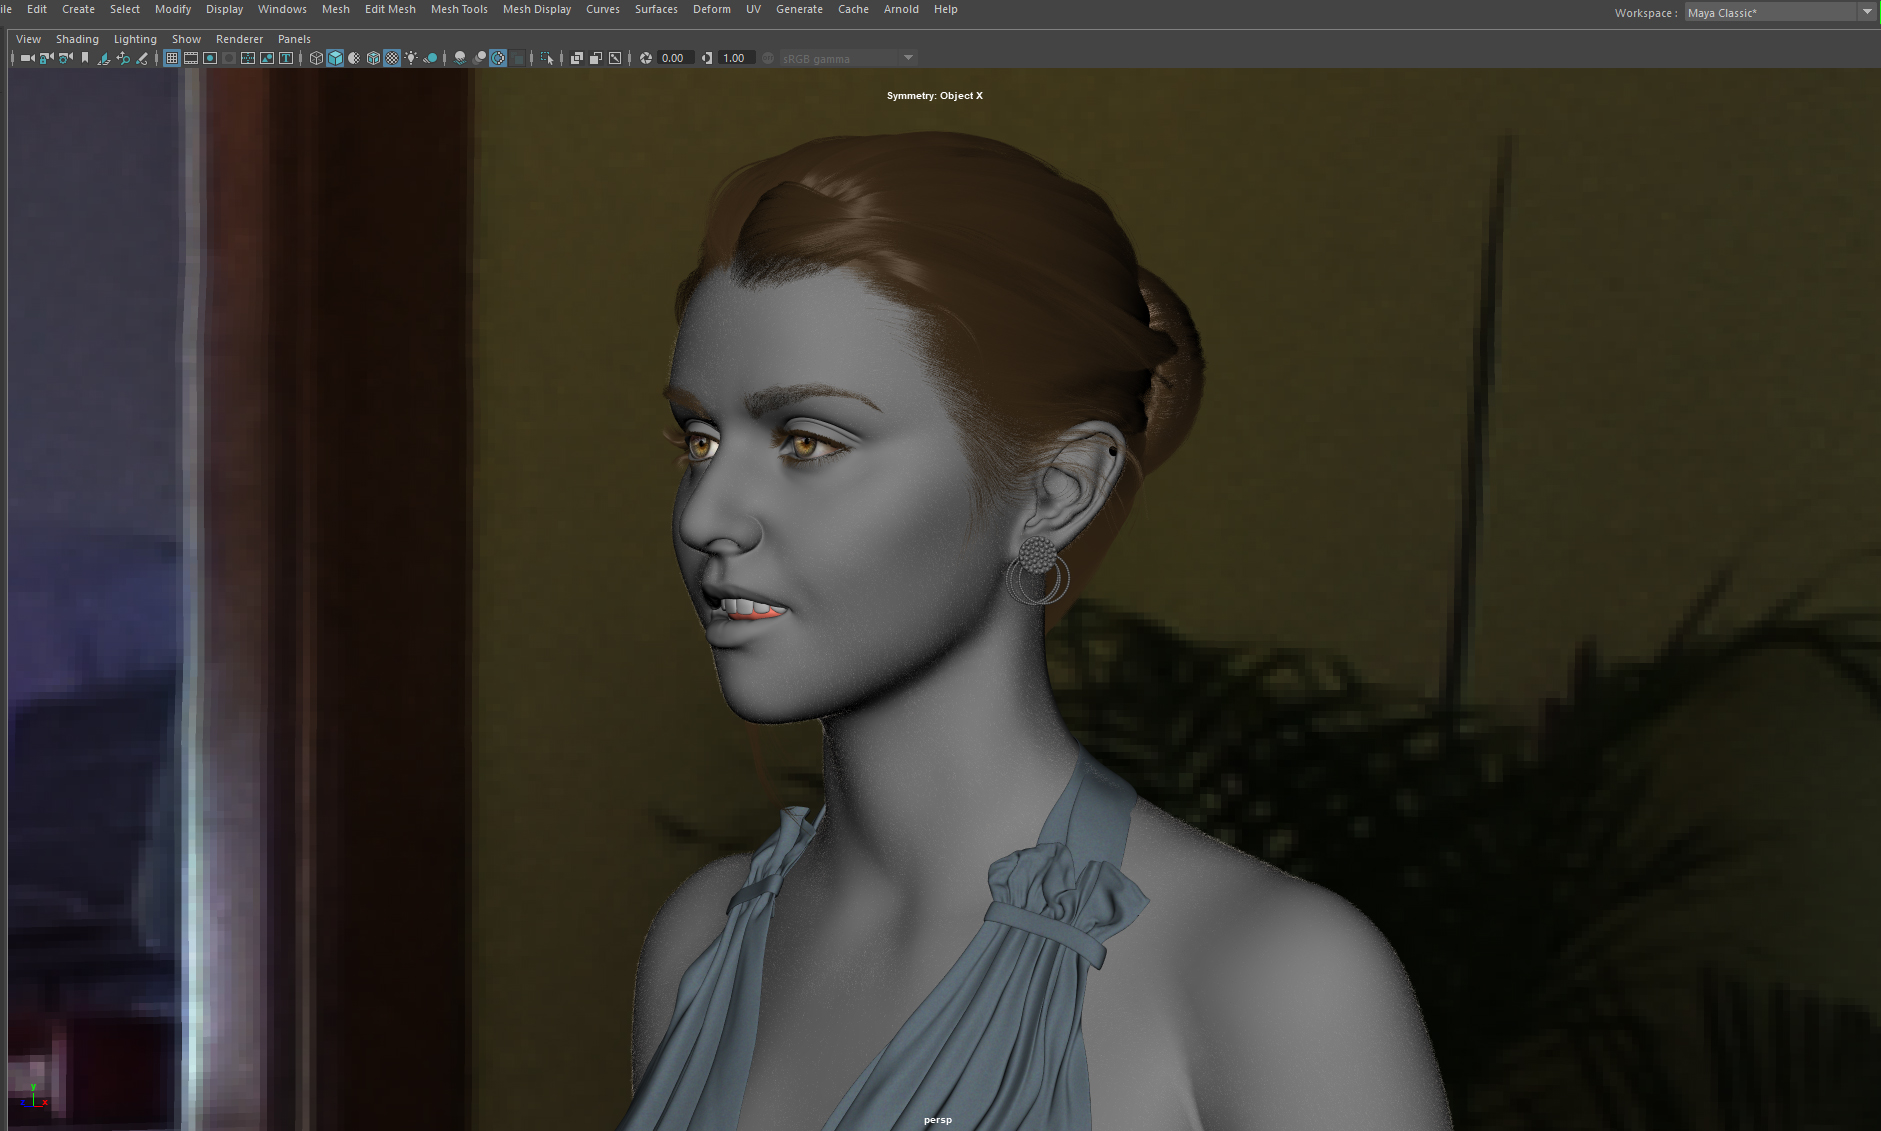
Task: Click the Exposure aperture icon
Action: (646, 58)
